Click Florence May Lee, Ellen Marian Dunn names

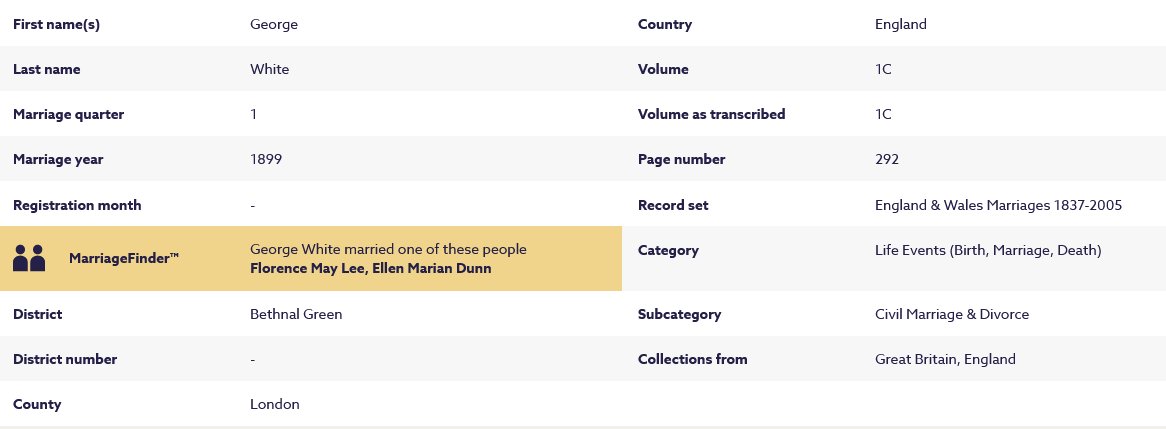[x=370, y=268]
